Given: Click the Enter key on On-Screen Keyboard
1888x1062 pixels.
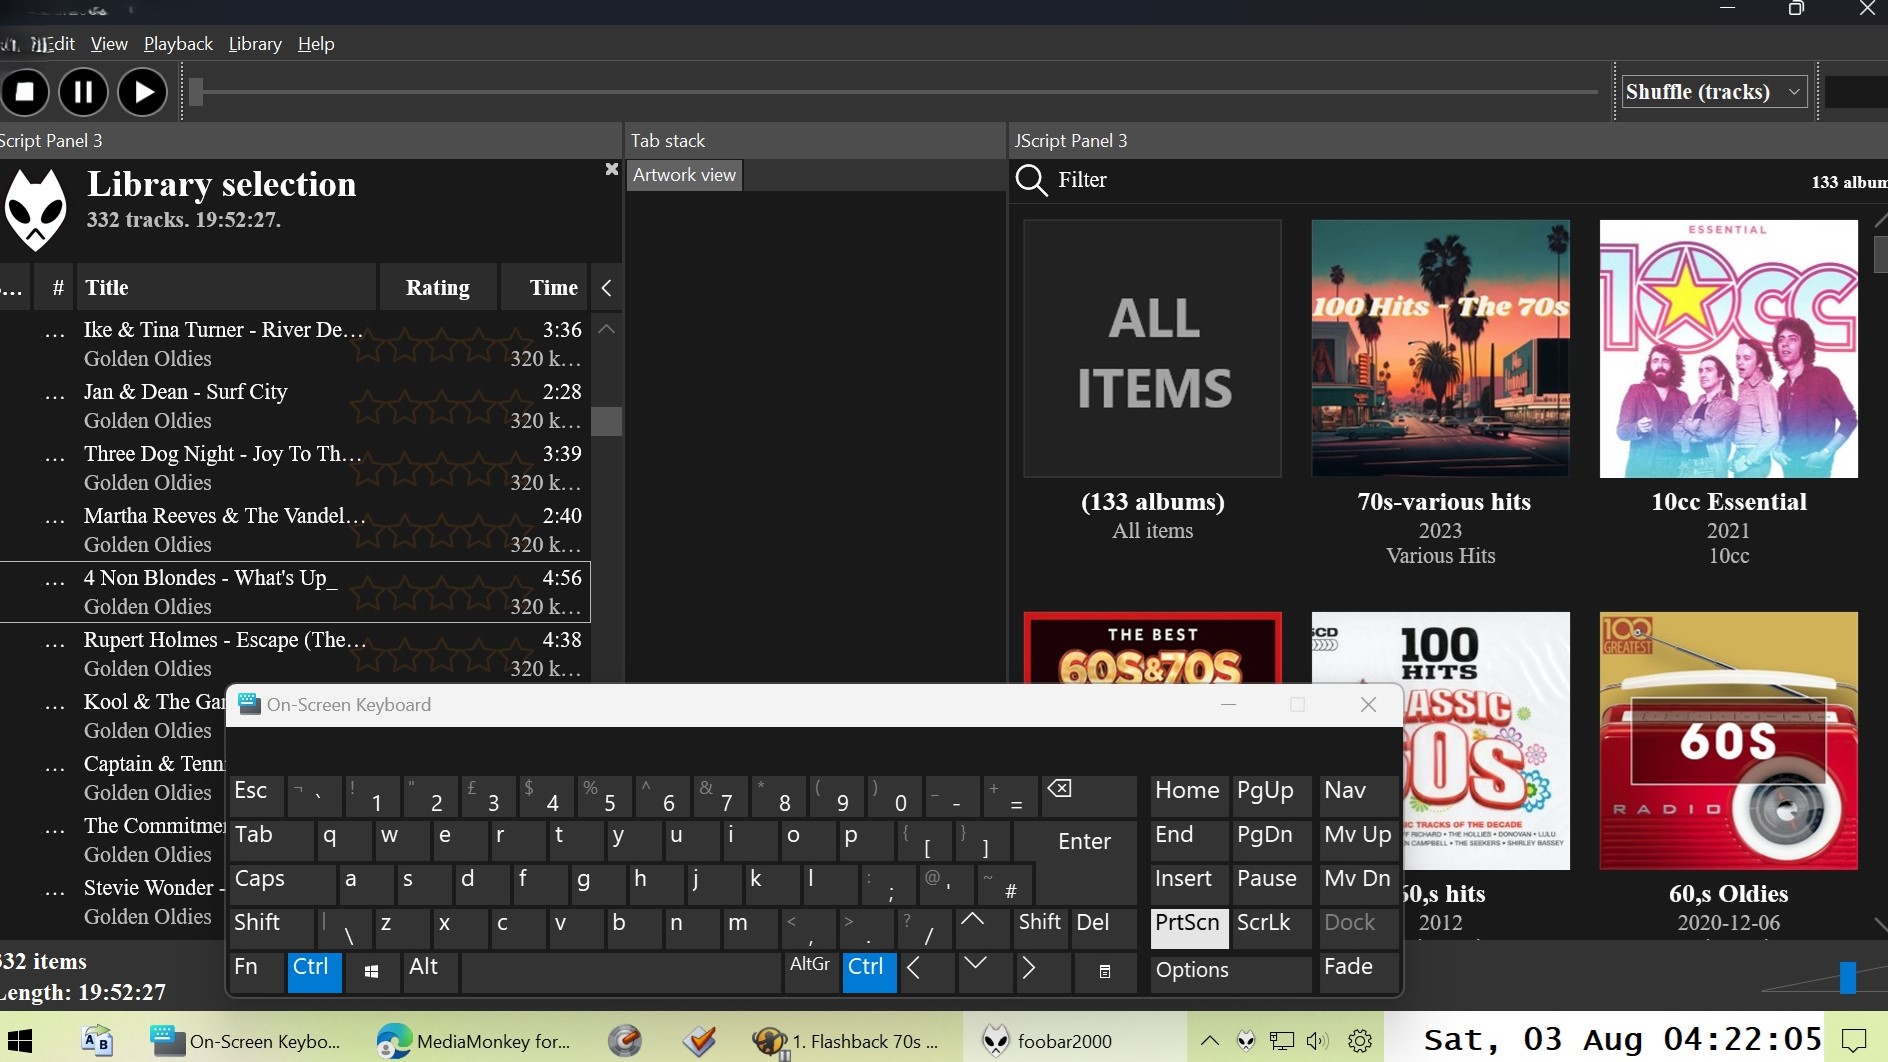Looking at the screenshot, I should 1085,841.
